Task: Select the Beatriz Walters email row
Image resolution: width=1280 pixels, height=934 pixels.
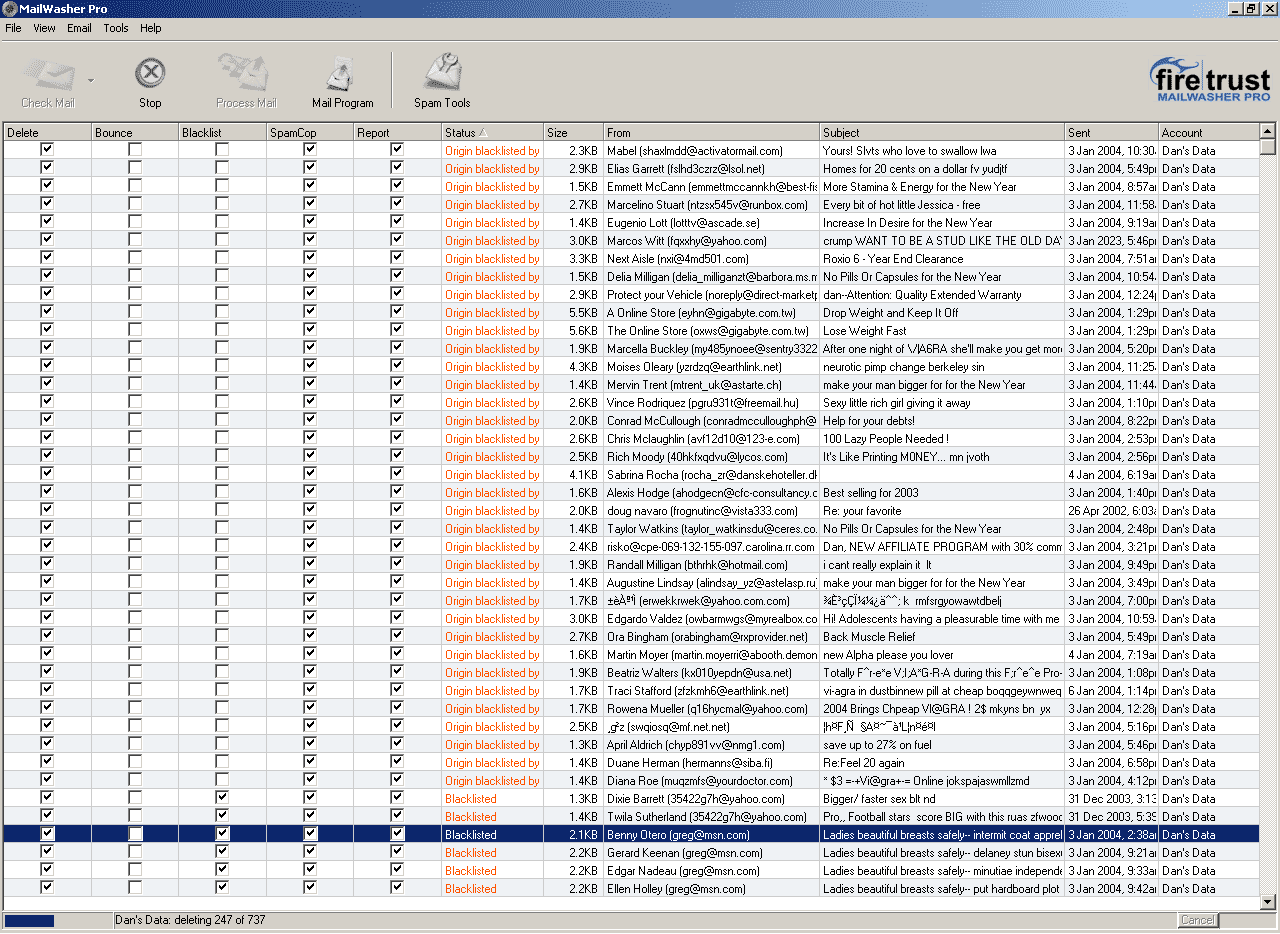Action: coord(630,672)
